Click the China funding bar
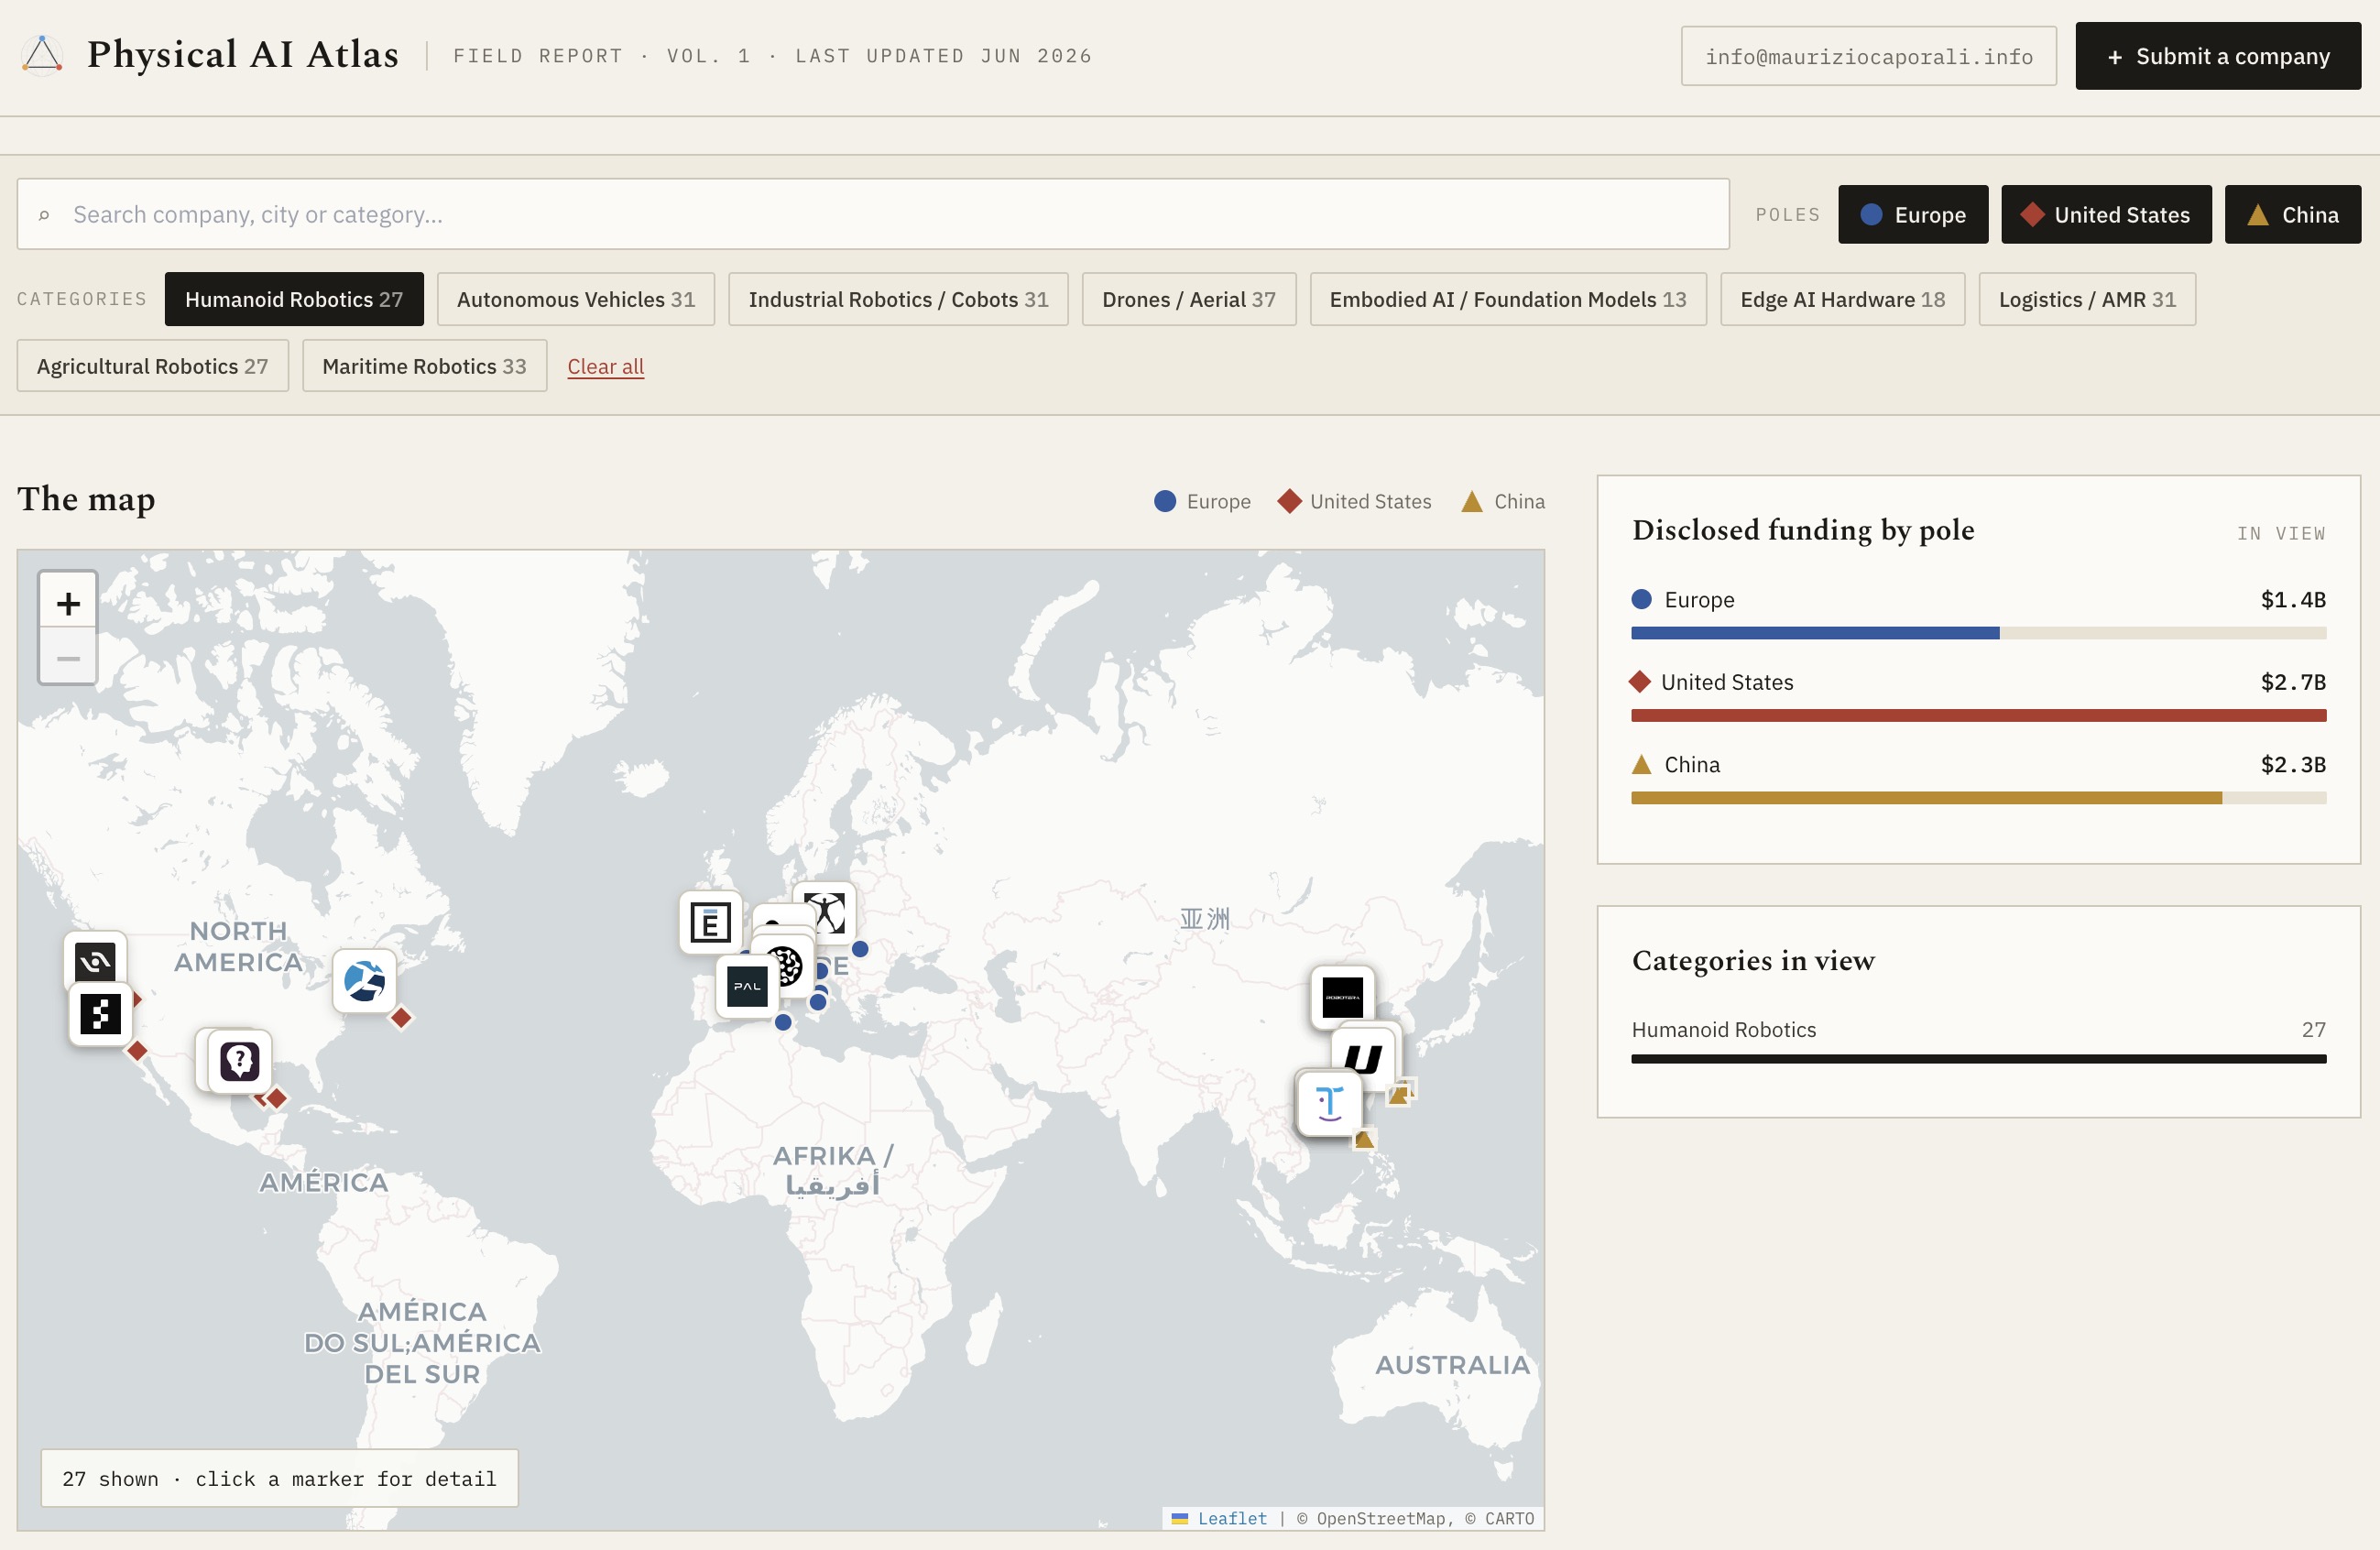 (1978, 798)
